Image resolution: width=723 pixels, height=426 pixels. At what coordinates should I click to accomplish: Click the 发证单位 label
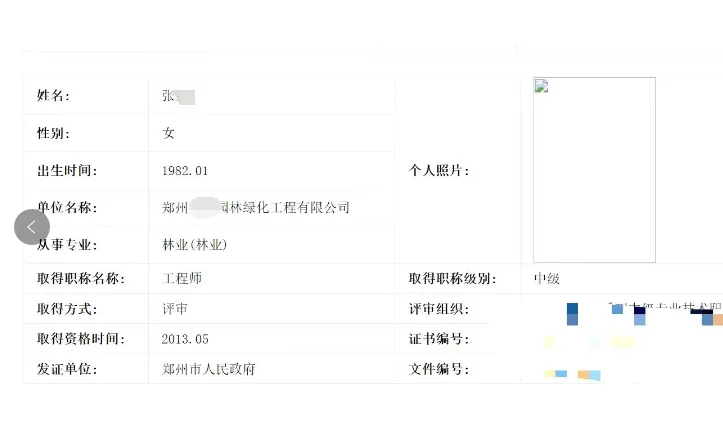(67, 369)
